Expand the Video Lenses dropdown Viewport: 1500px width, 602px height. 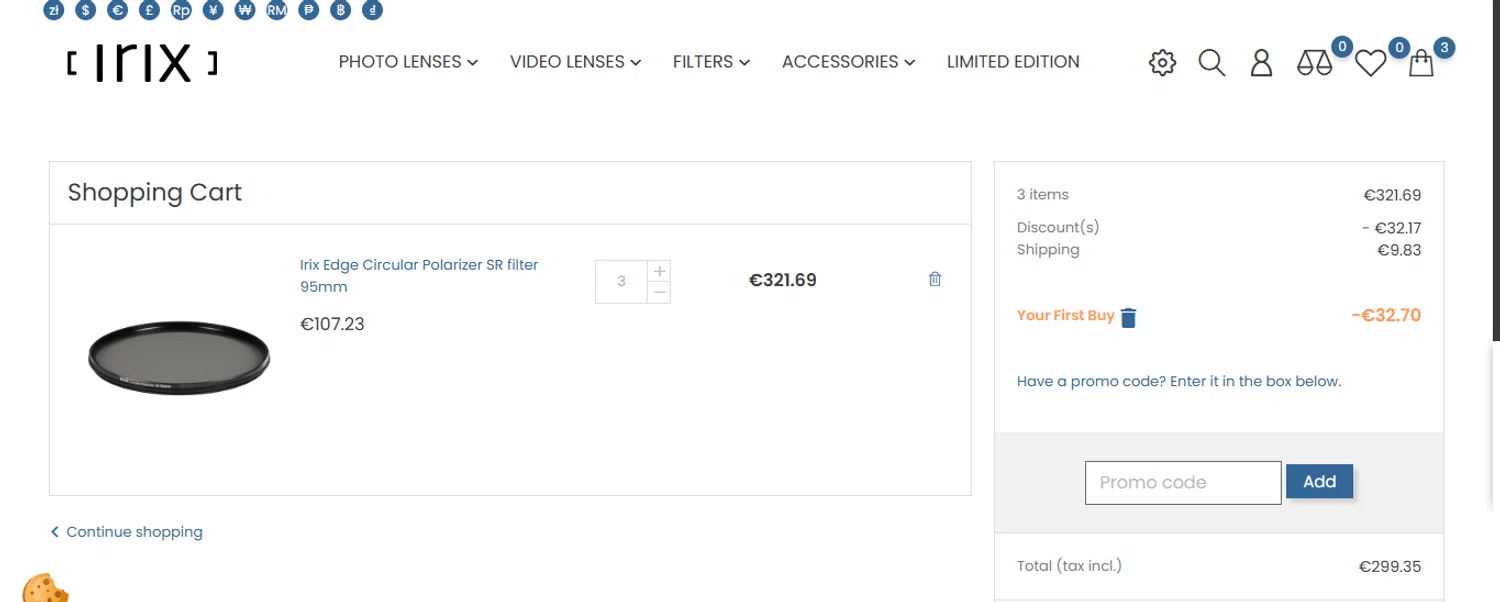click(575, 62)
